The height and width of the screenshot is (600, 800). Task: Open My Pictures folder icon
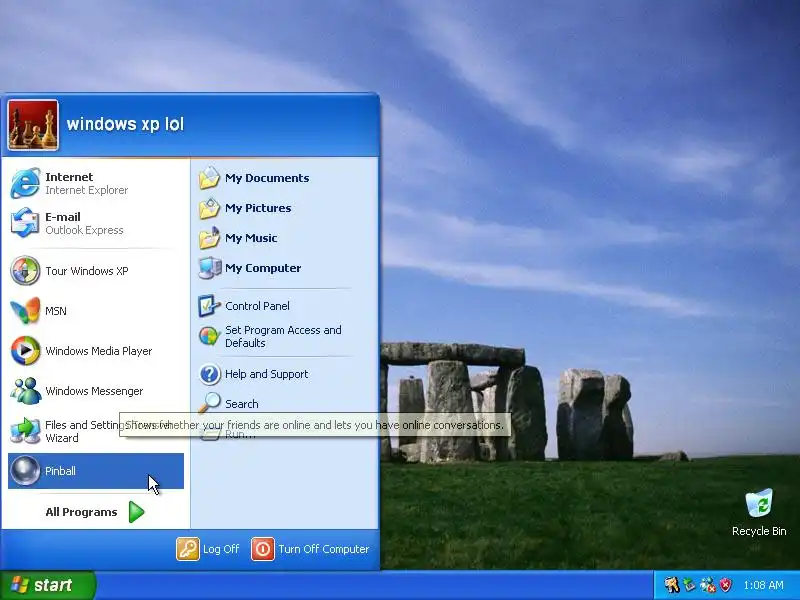209,208
